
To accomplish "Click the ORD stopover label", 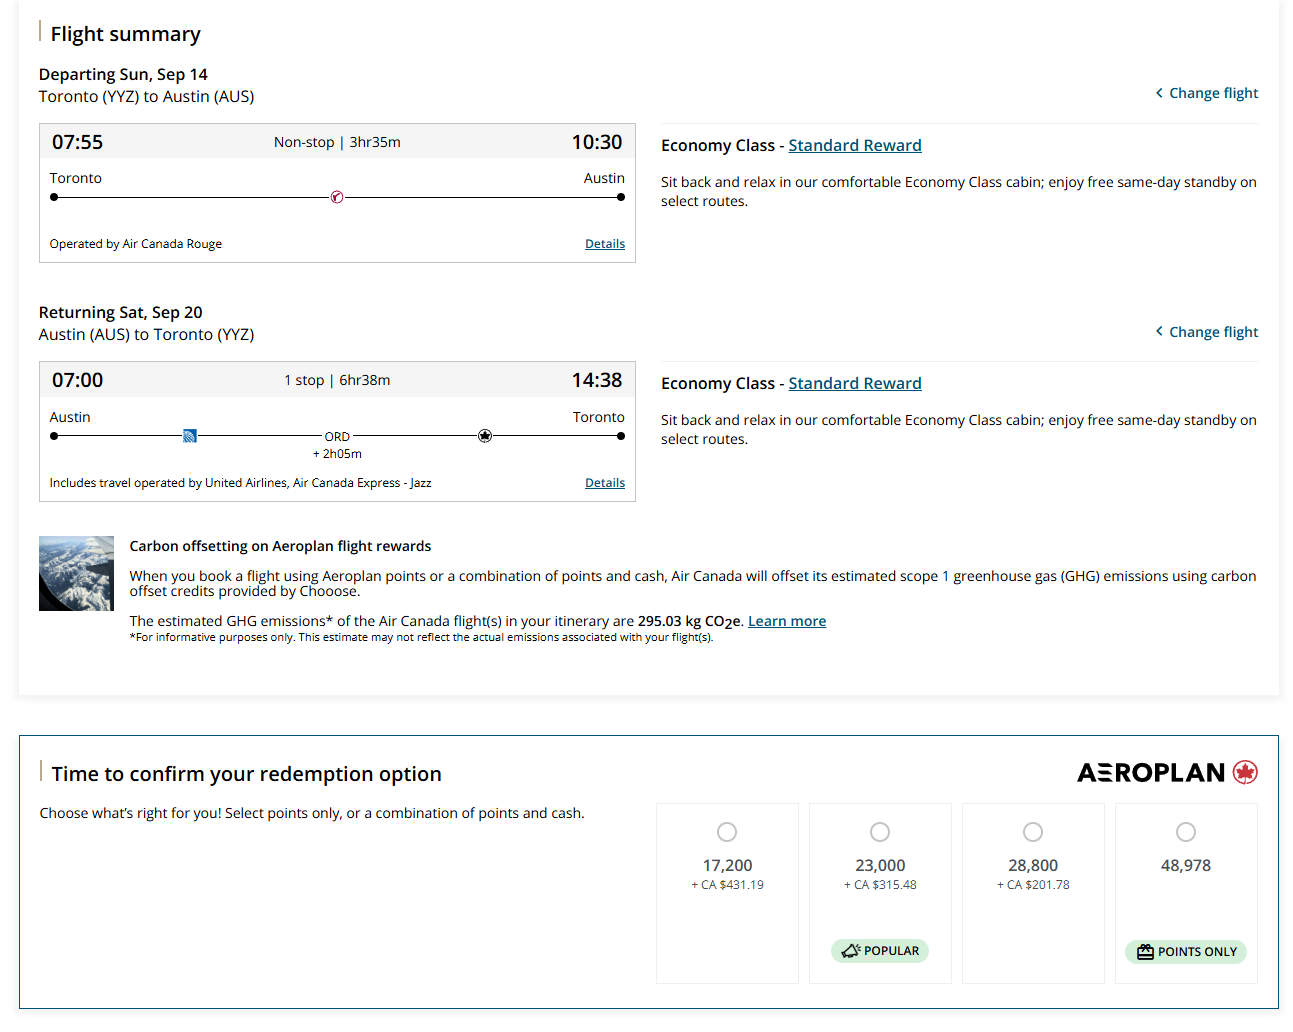I will [337, 437].
